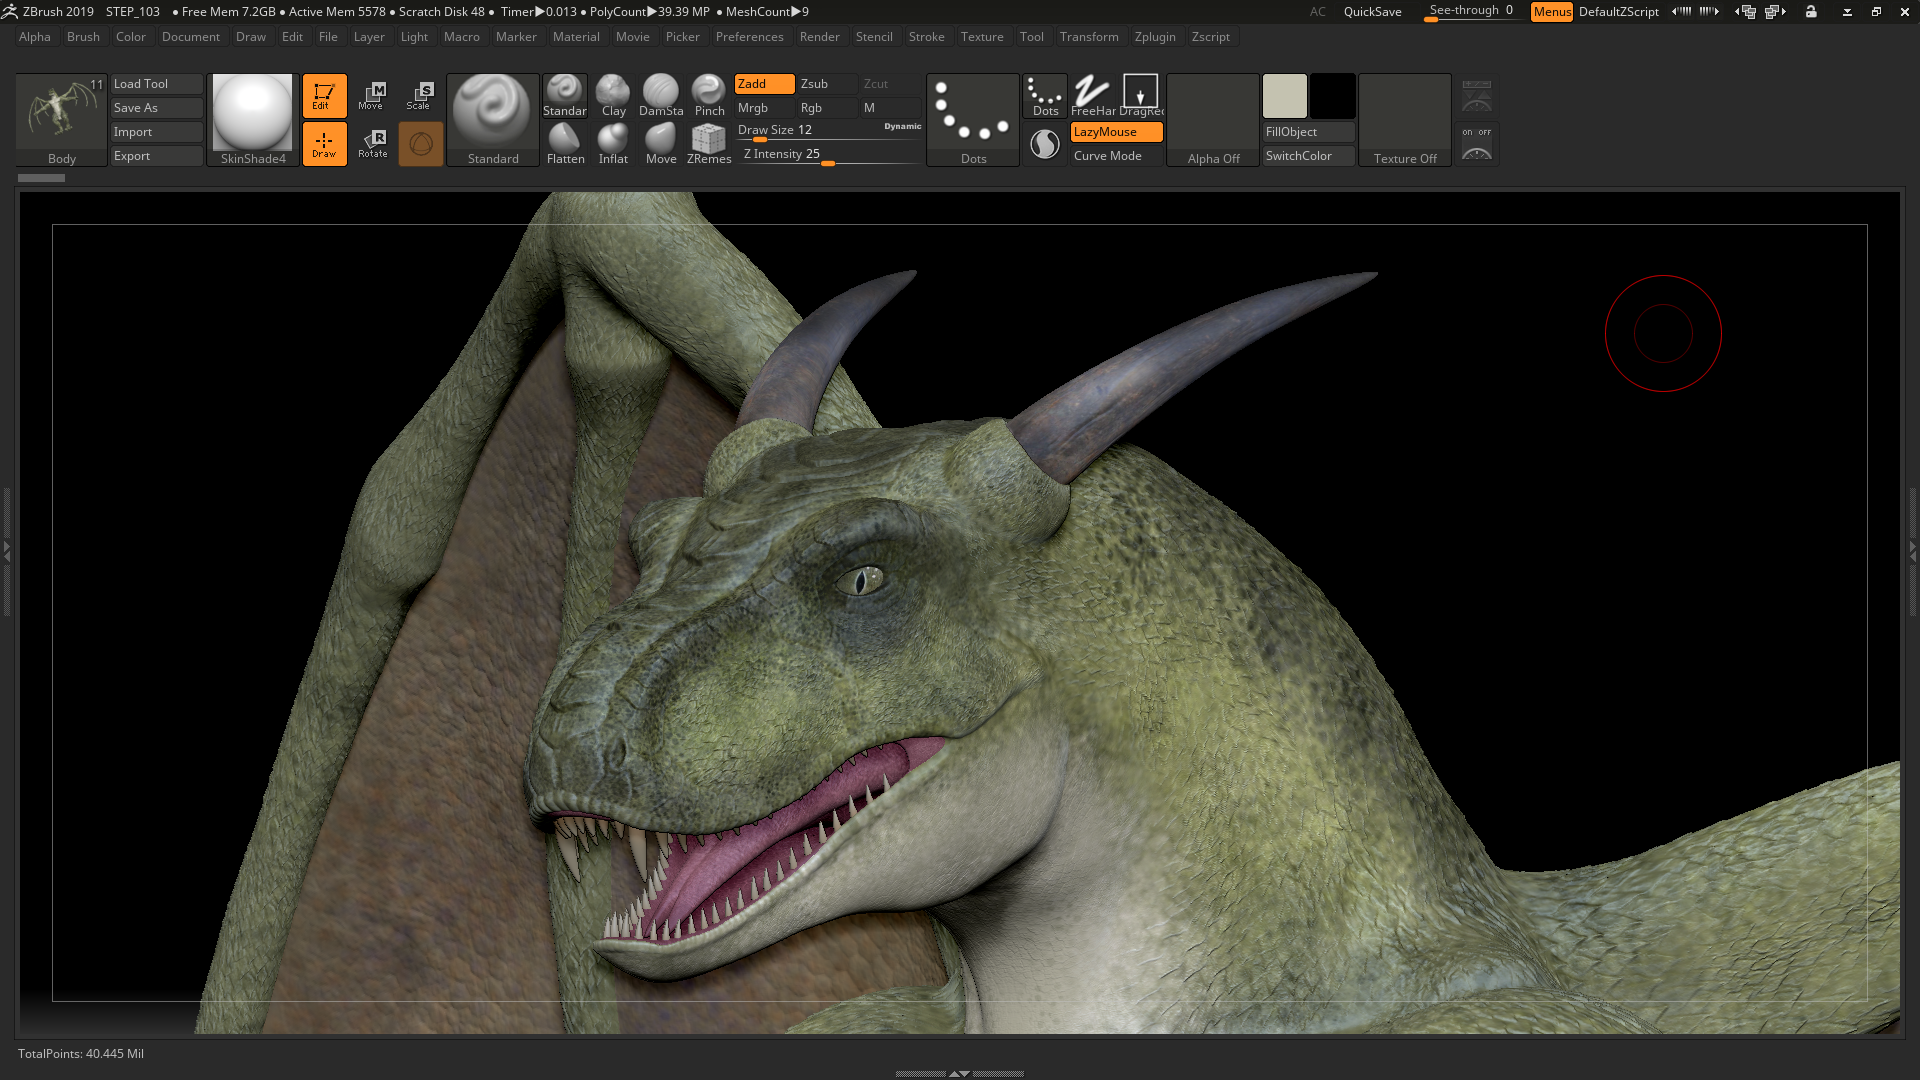Select the Pinch brush

(x=709, y=94)
